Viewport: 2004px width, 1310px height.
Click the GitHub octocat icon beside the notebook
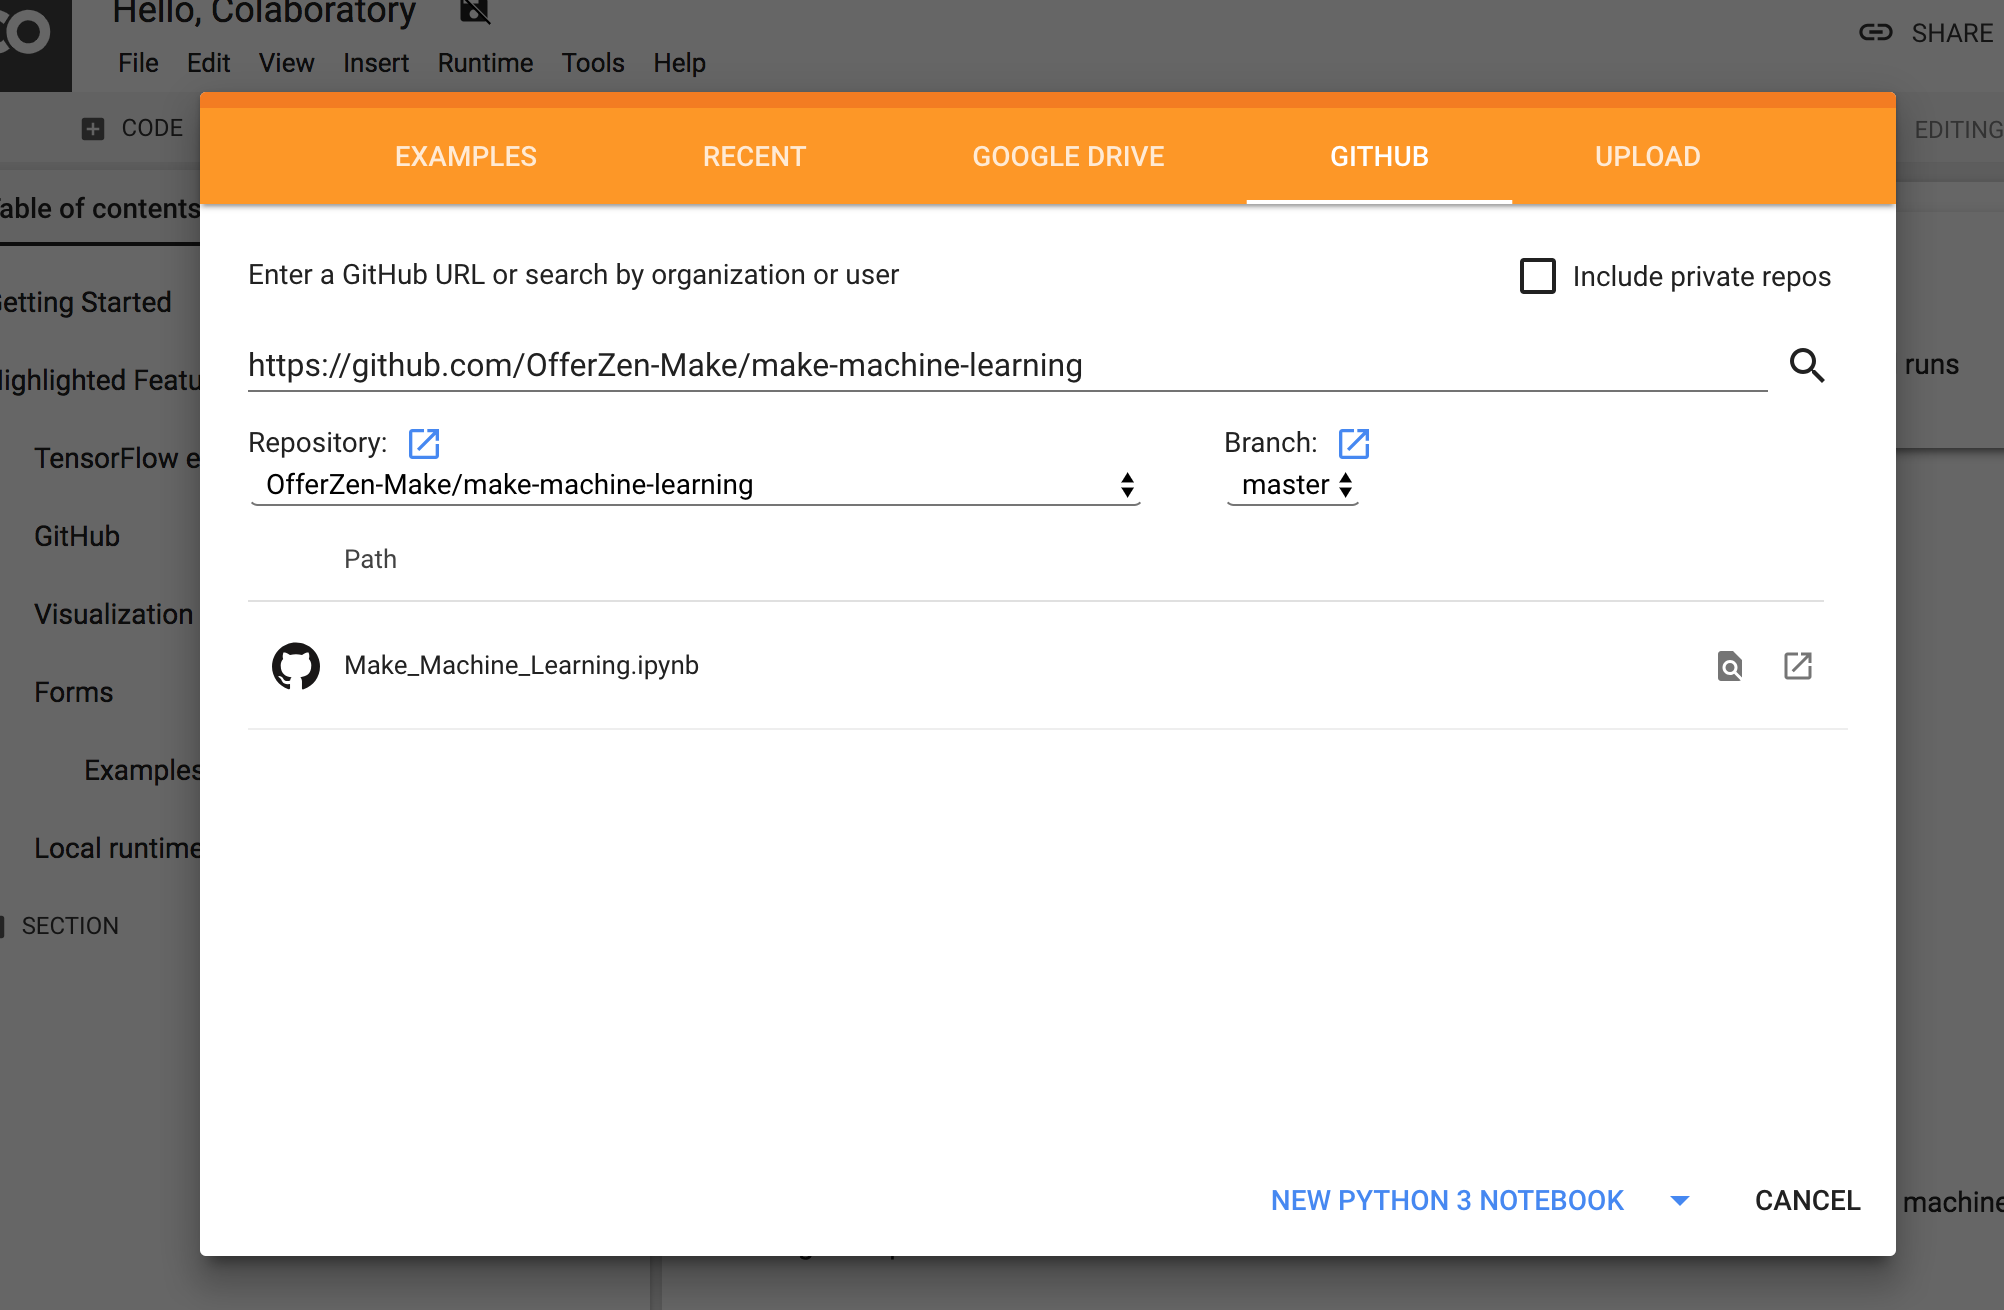(296, 666)
